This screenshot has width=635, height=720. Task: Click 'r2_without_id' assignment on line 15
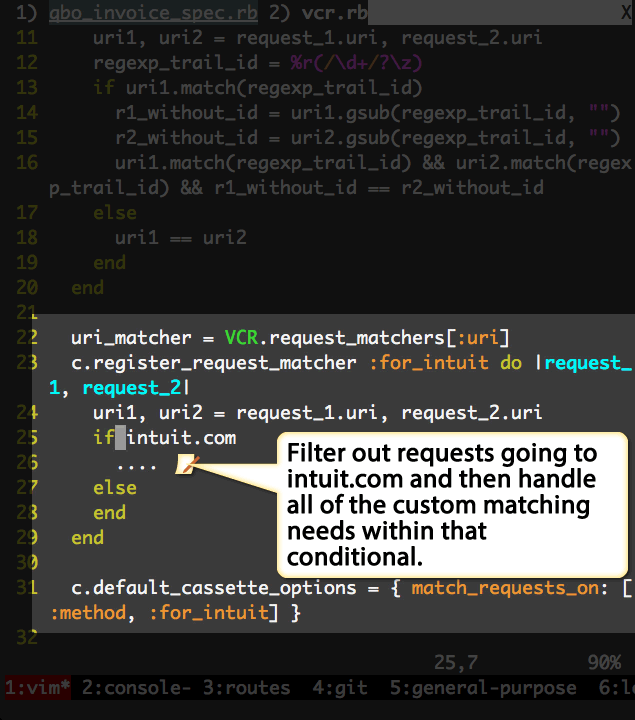(186, 138)
